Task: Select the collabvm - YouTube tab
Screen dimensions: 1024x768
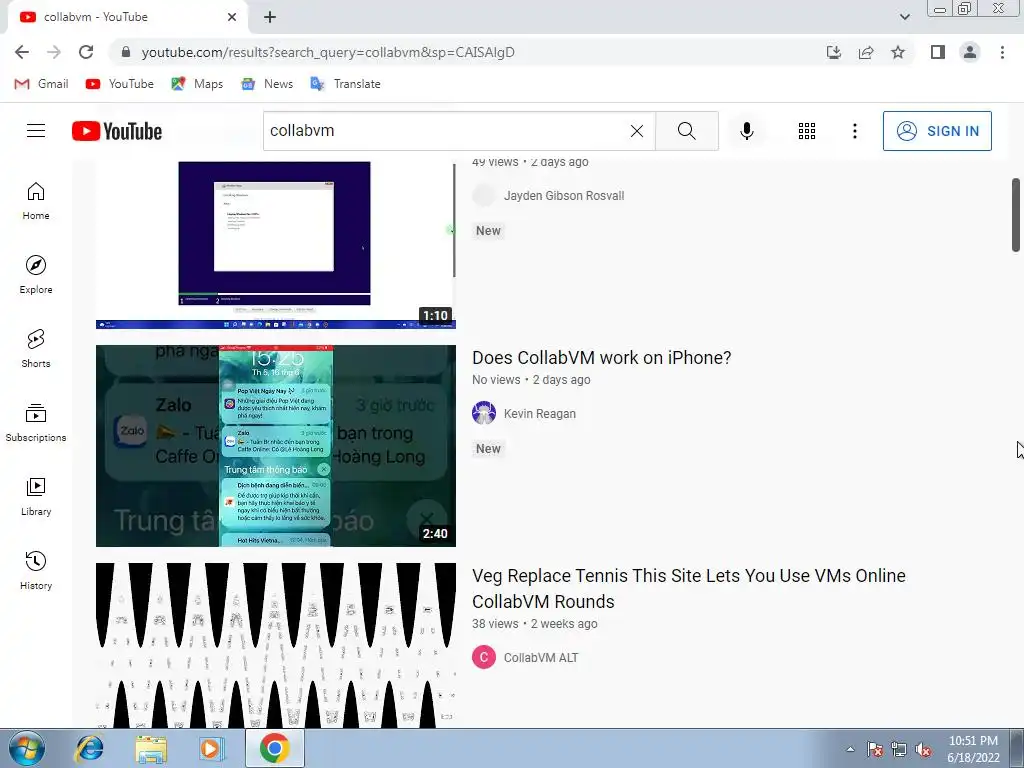Action: pos(127,17)
